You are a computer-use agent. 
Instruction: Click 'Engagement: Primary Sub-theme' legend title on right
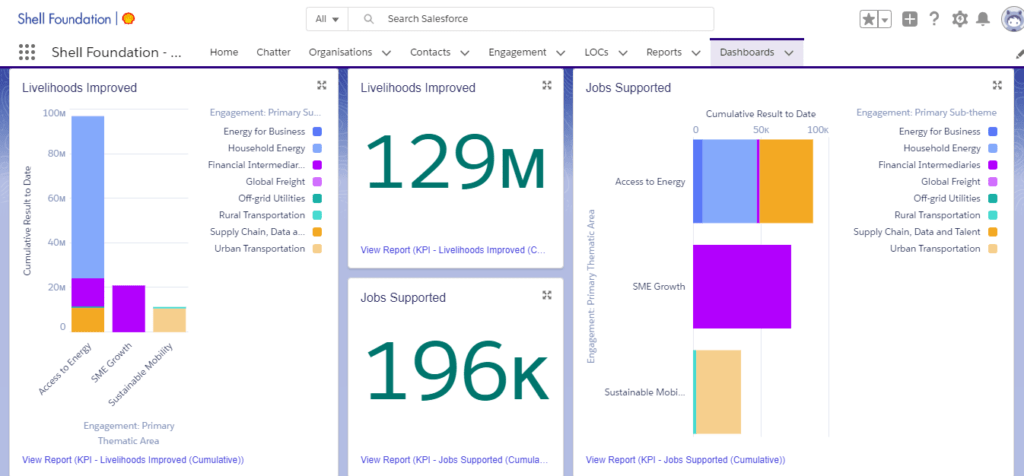point(927,112)
